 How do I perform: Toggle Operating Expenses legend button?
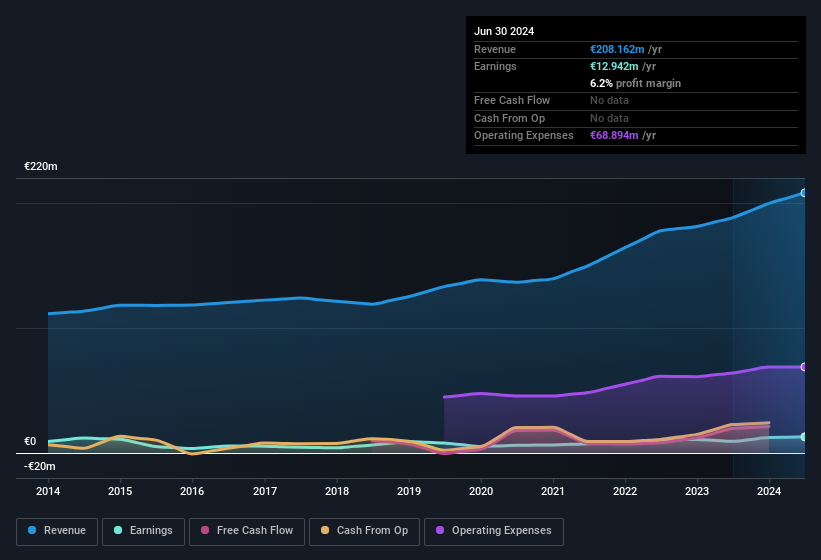point(494,531)
